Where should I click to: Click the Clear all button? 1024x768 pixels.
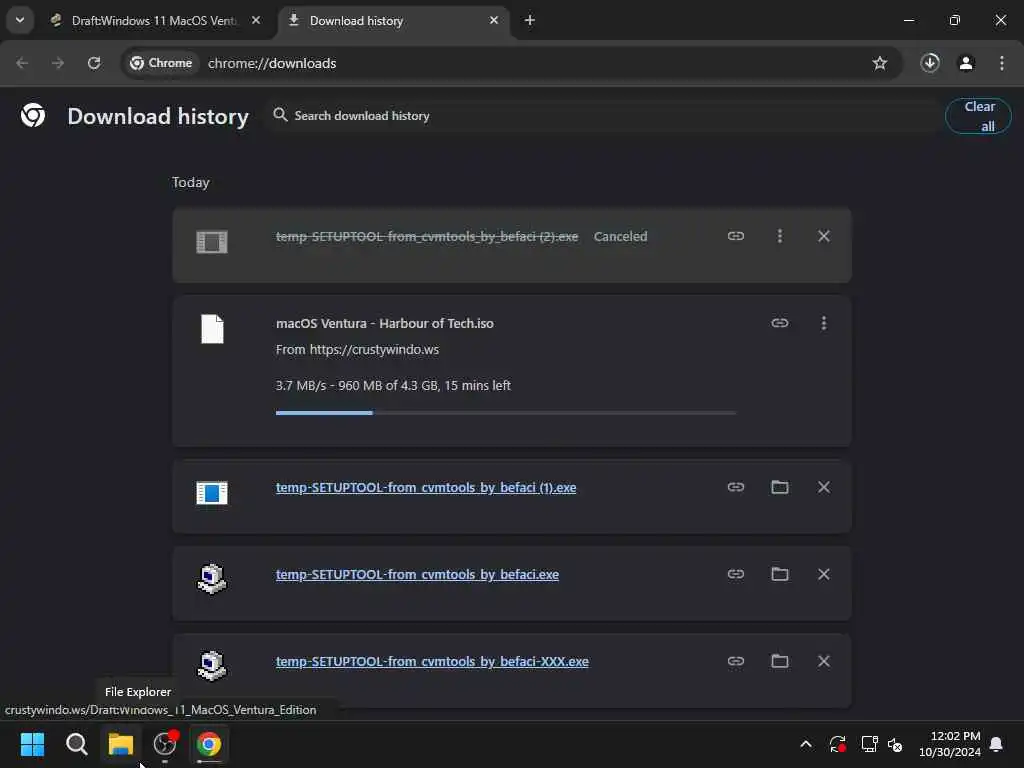pyautogui.click(x=978, y=116)
